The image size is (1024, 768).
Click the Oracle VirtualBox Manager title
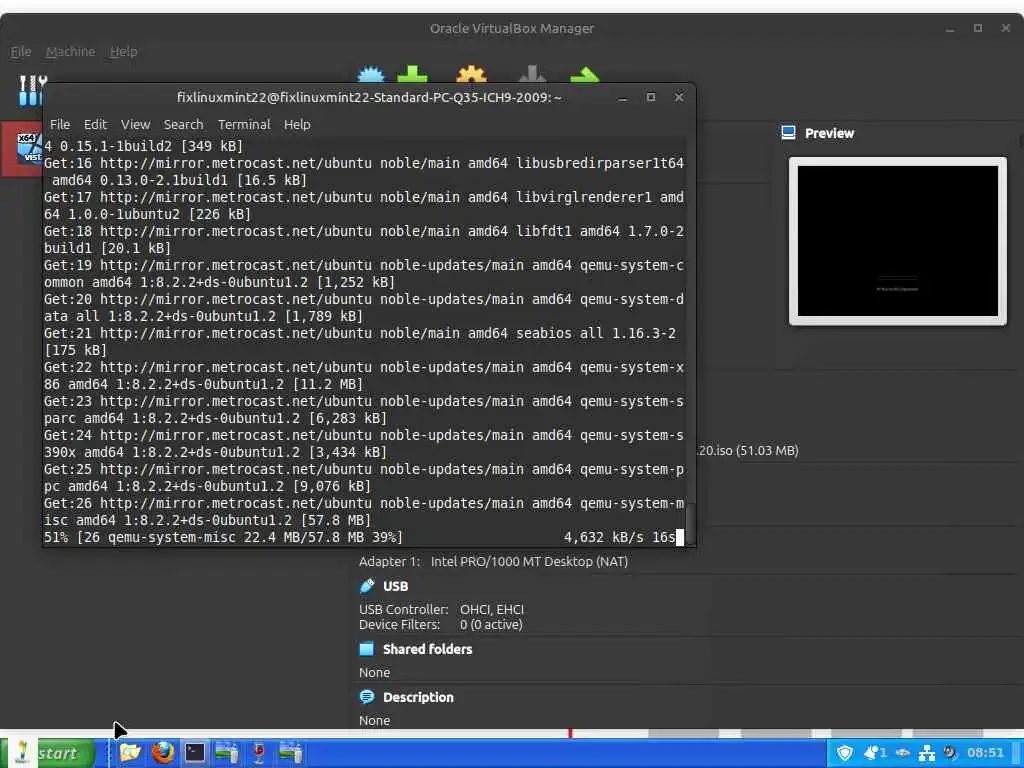(x=512, y=28)
